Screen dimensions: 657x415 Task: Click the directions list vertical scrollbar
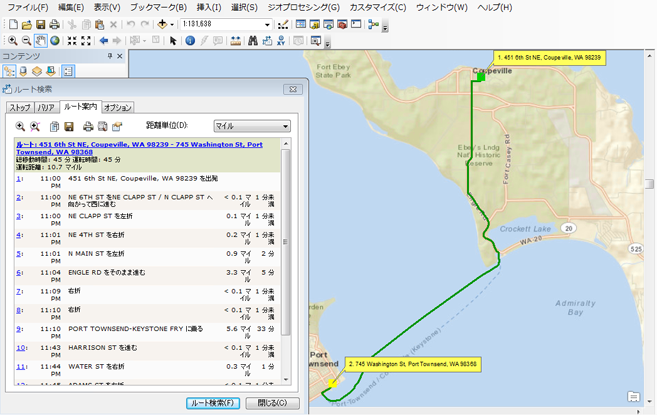pos(286,260)
